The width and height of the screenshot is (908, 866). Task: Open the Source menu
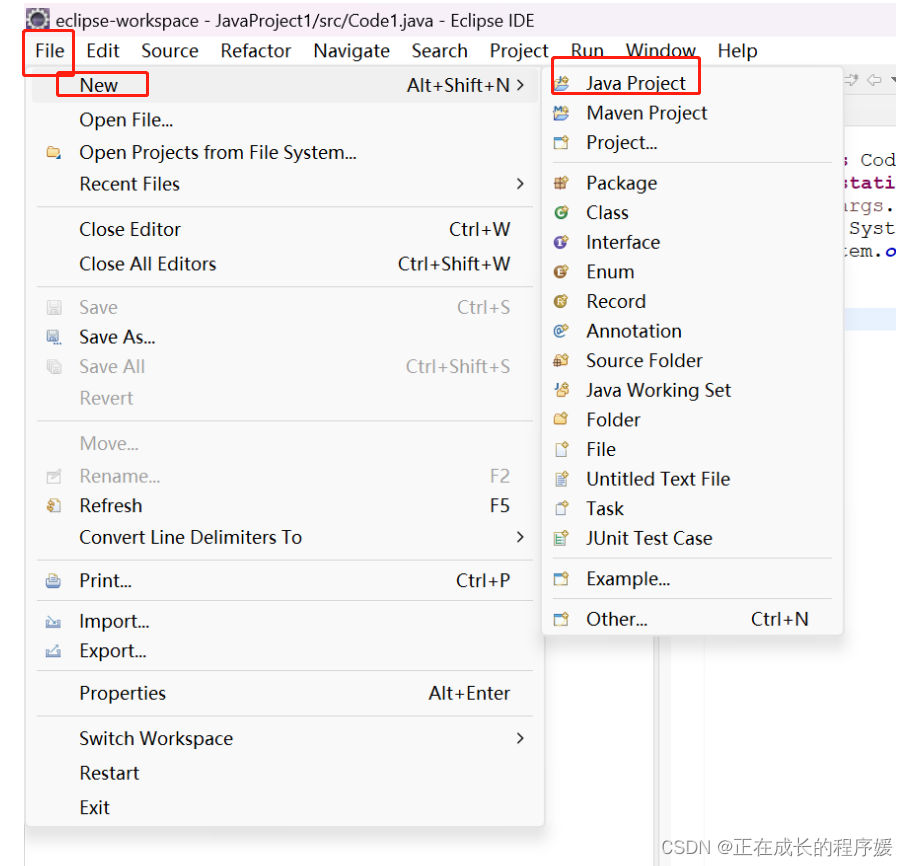(x=170, y=51)
